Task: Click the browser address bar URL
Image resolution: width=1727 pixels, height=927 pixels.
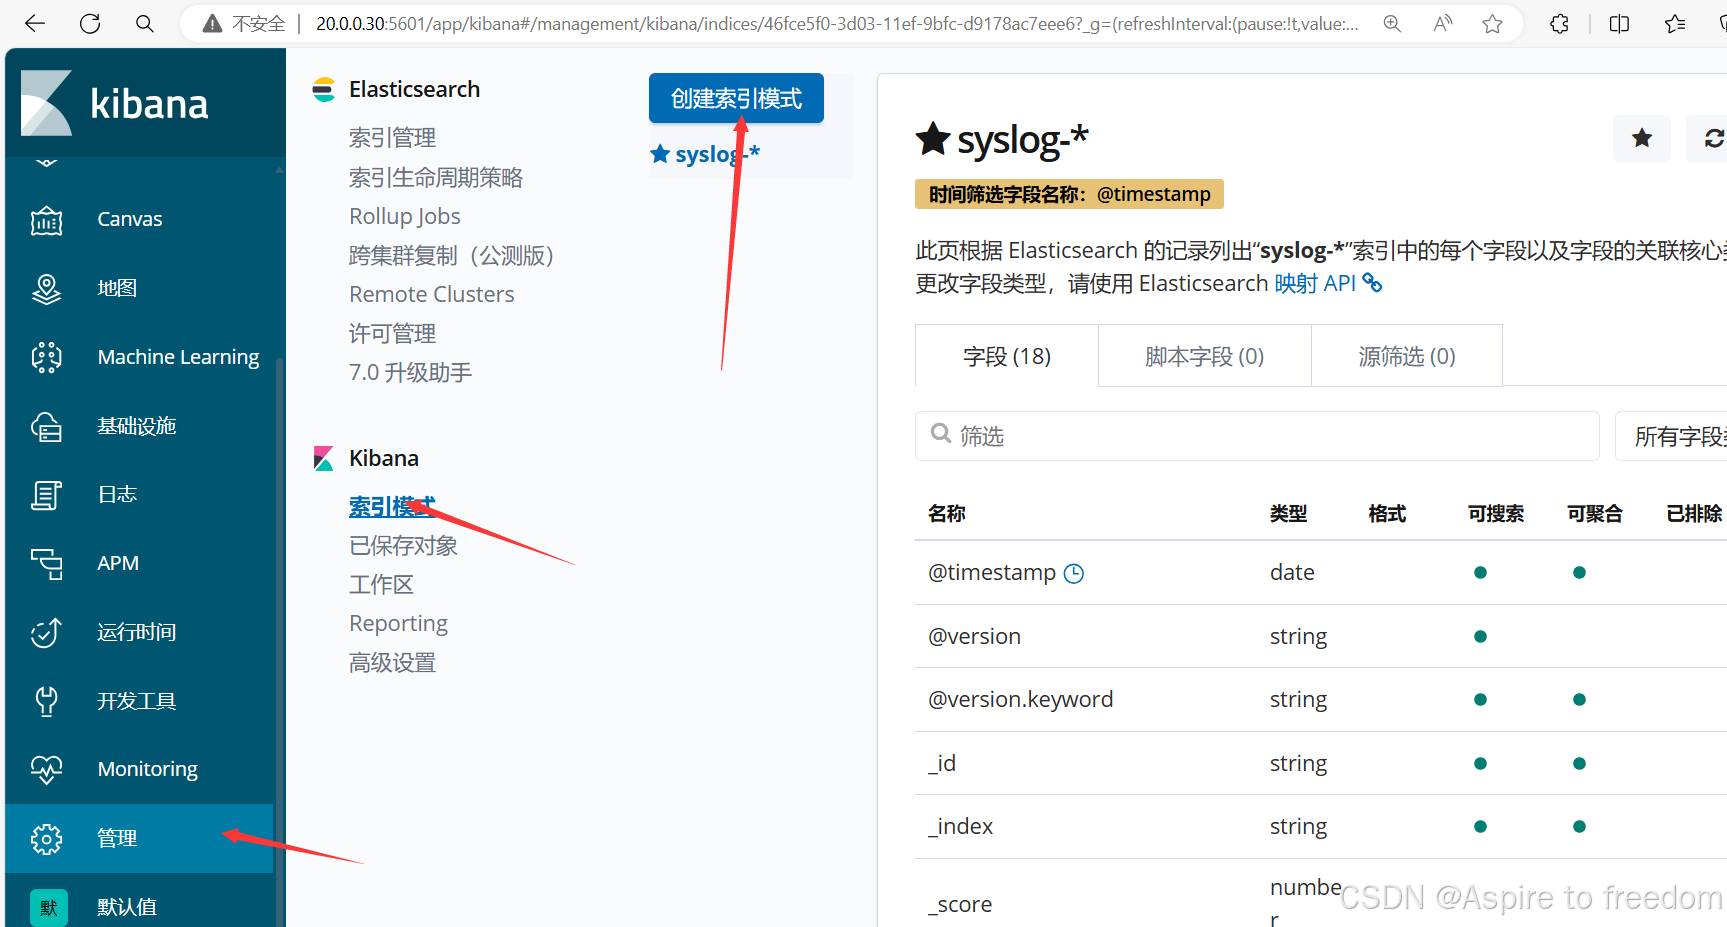Action: [x=837, y=23]
